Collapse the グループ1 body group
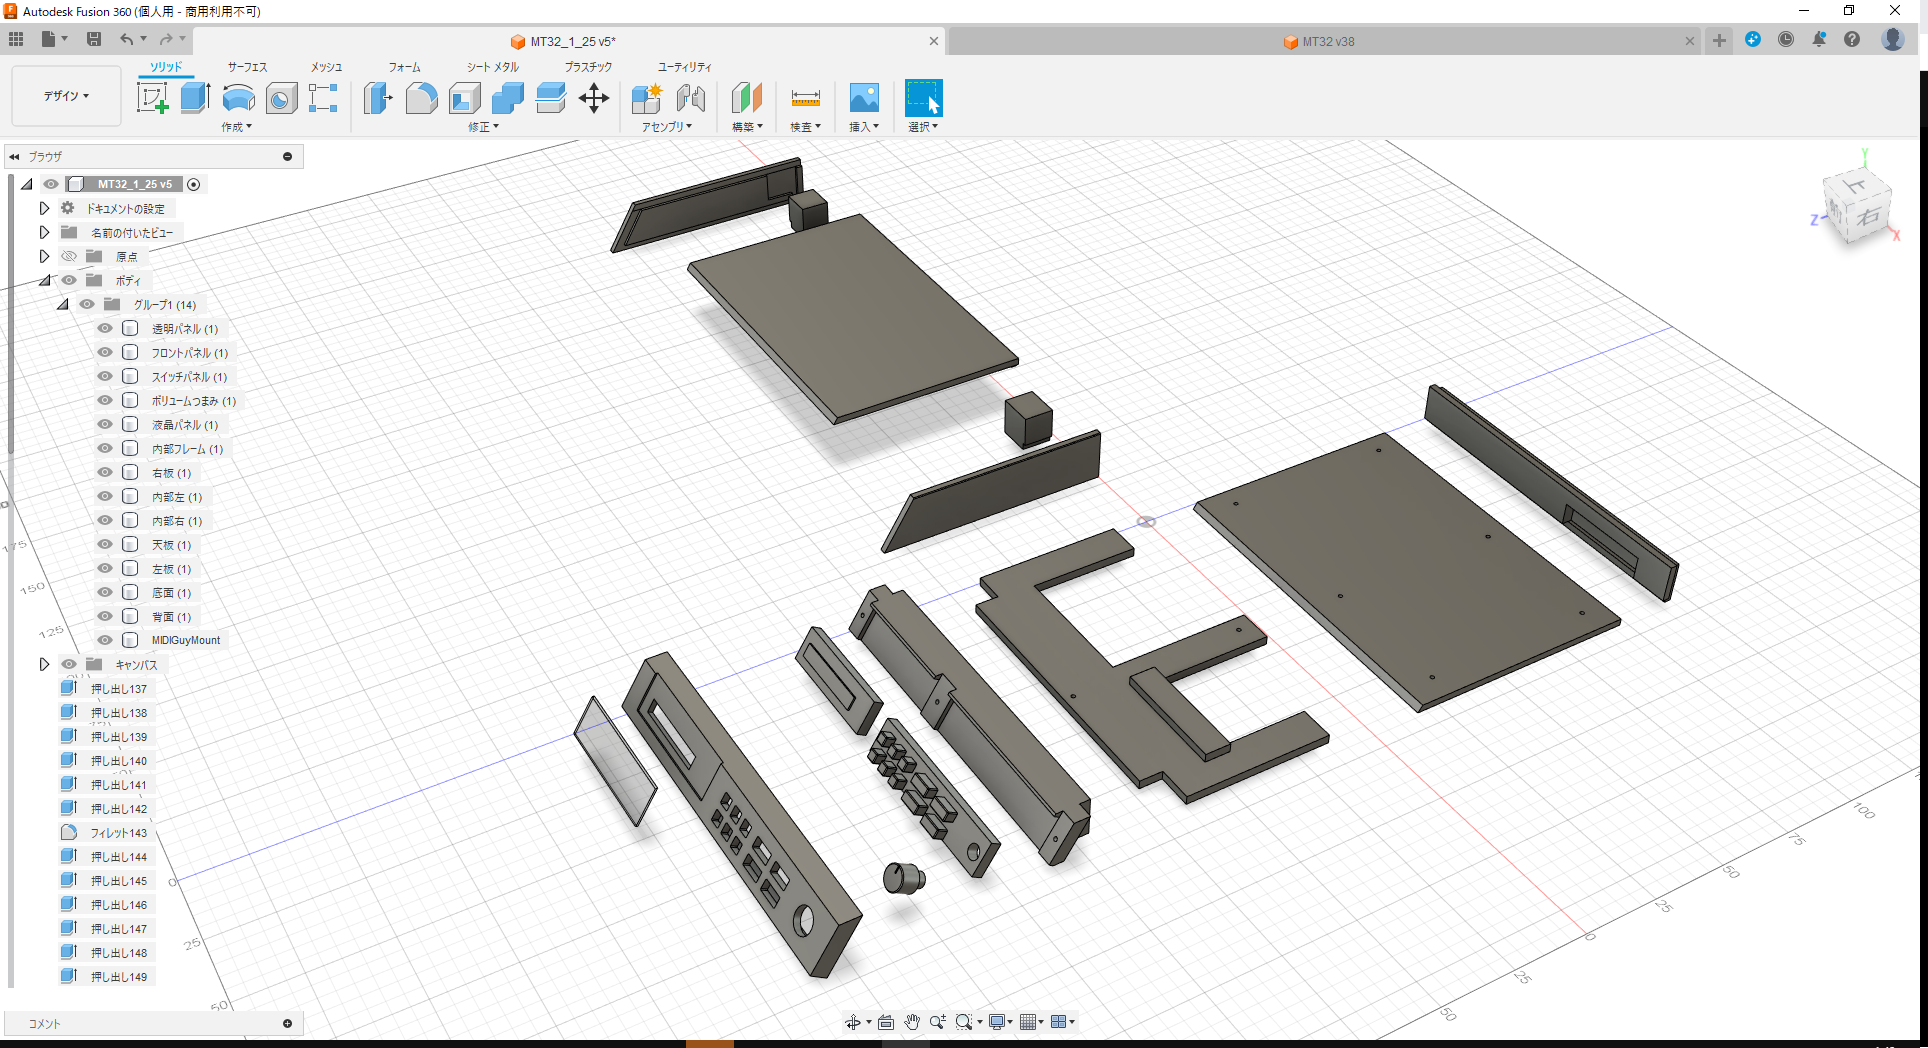 [x=62, y=304]
